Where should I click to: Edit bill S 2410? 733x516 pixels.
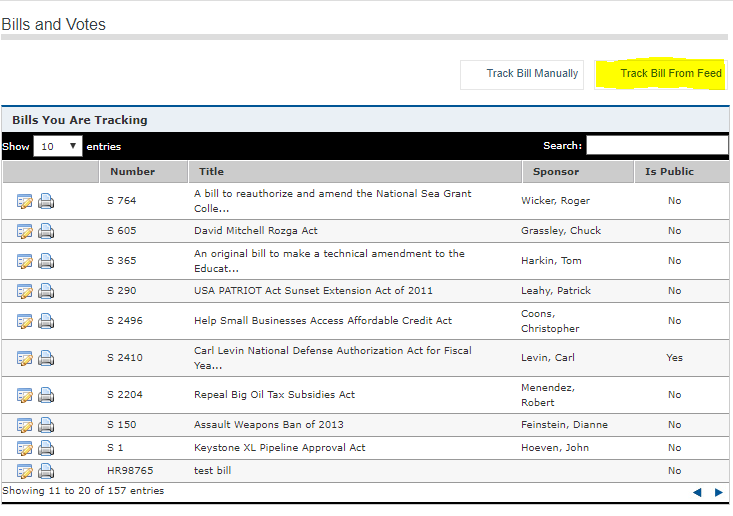(25, 358)
